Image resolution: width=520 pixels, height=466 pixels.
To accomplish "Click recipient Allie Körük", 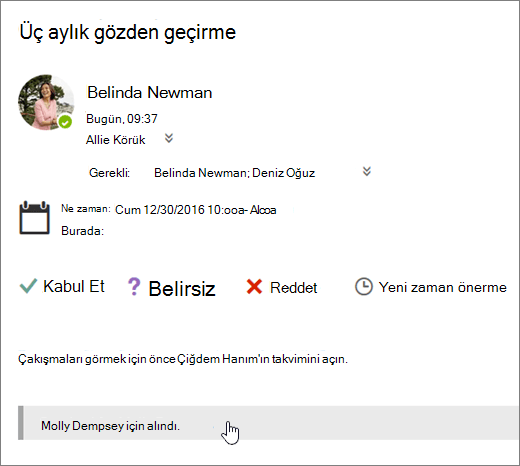I will tap(115, 140).
